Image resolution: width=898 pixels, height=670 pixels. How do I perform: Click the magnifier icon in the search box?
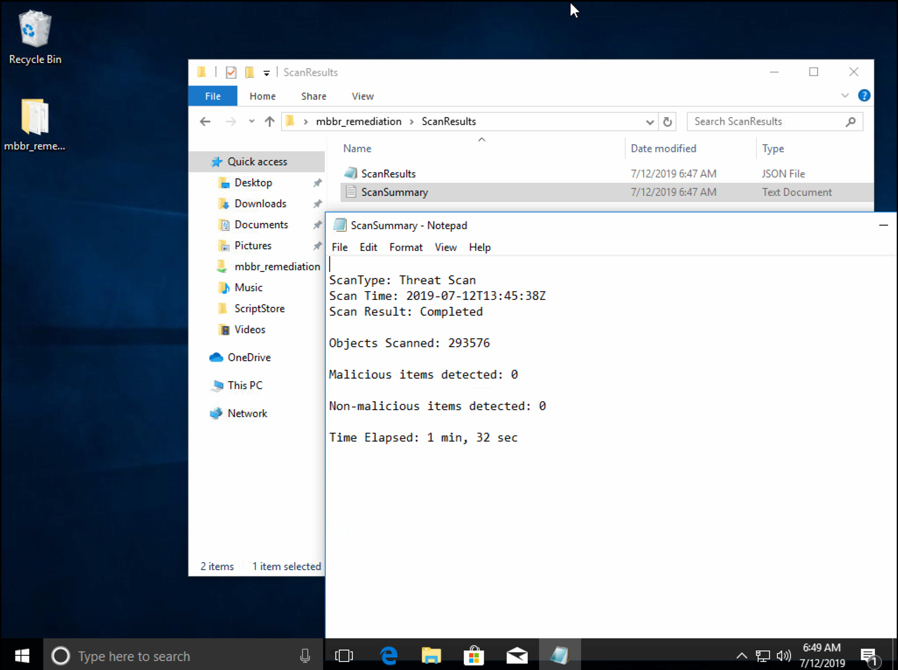[851, 121]
